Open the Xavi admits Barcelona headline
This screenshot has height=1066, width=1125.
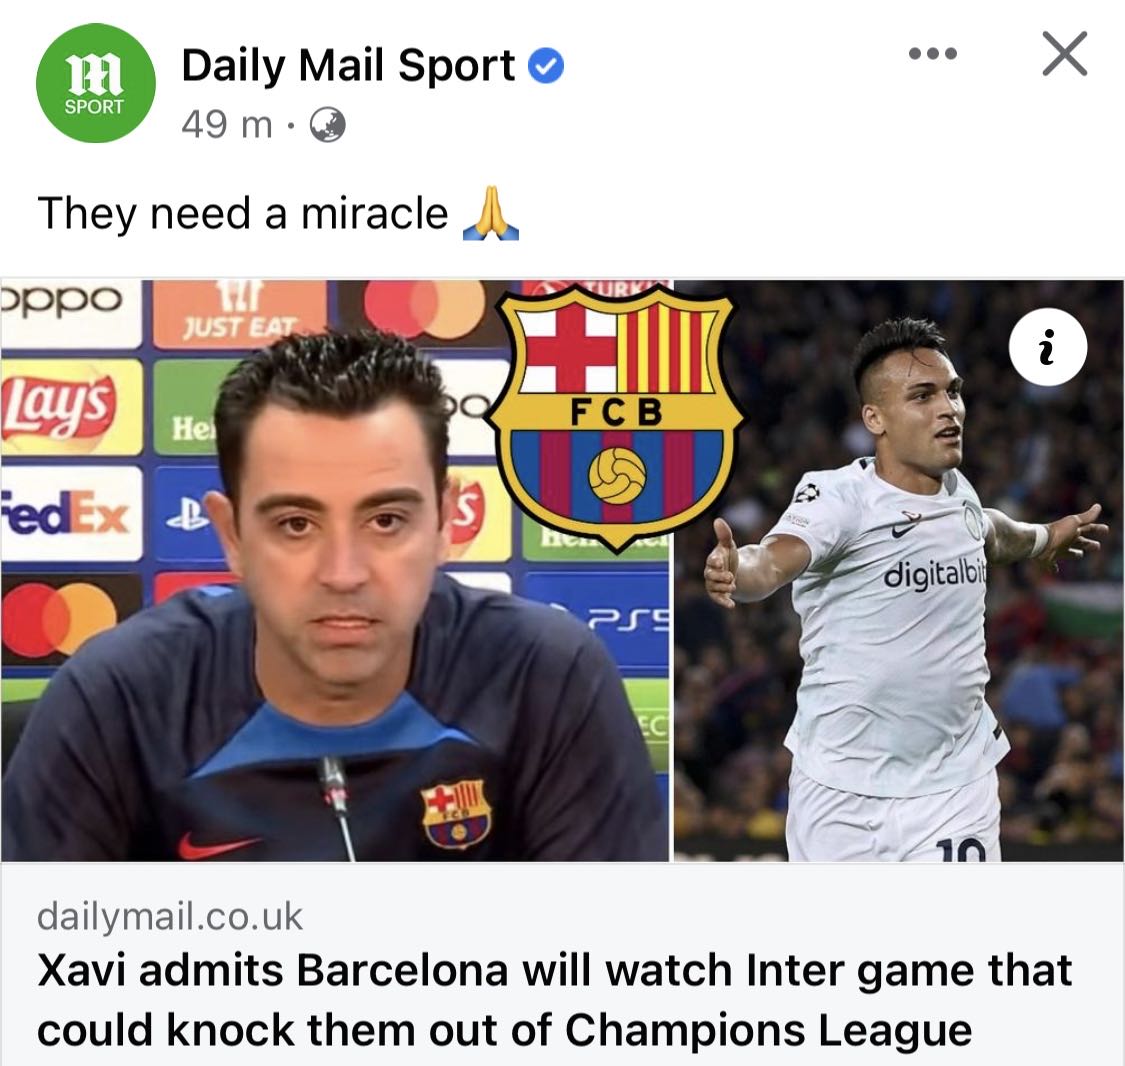554,1000
